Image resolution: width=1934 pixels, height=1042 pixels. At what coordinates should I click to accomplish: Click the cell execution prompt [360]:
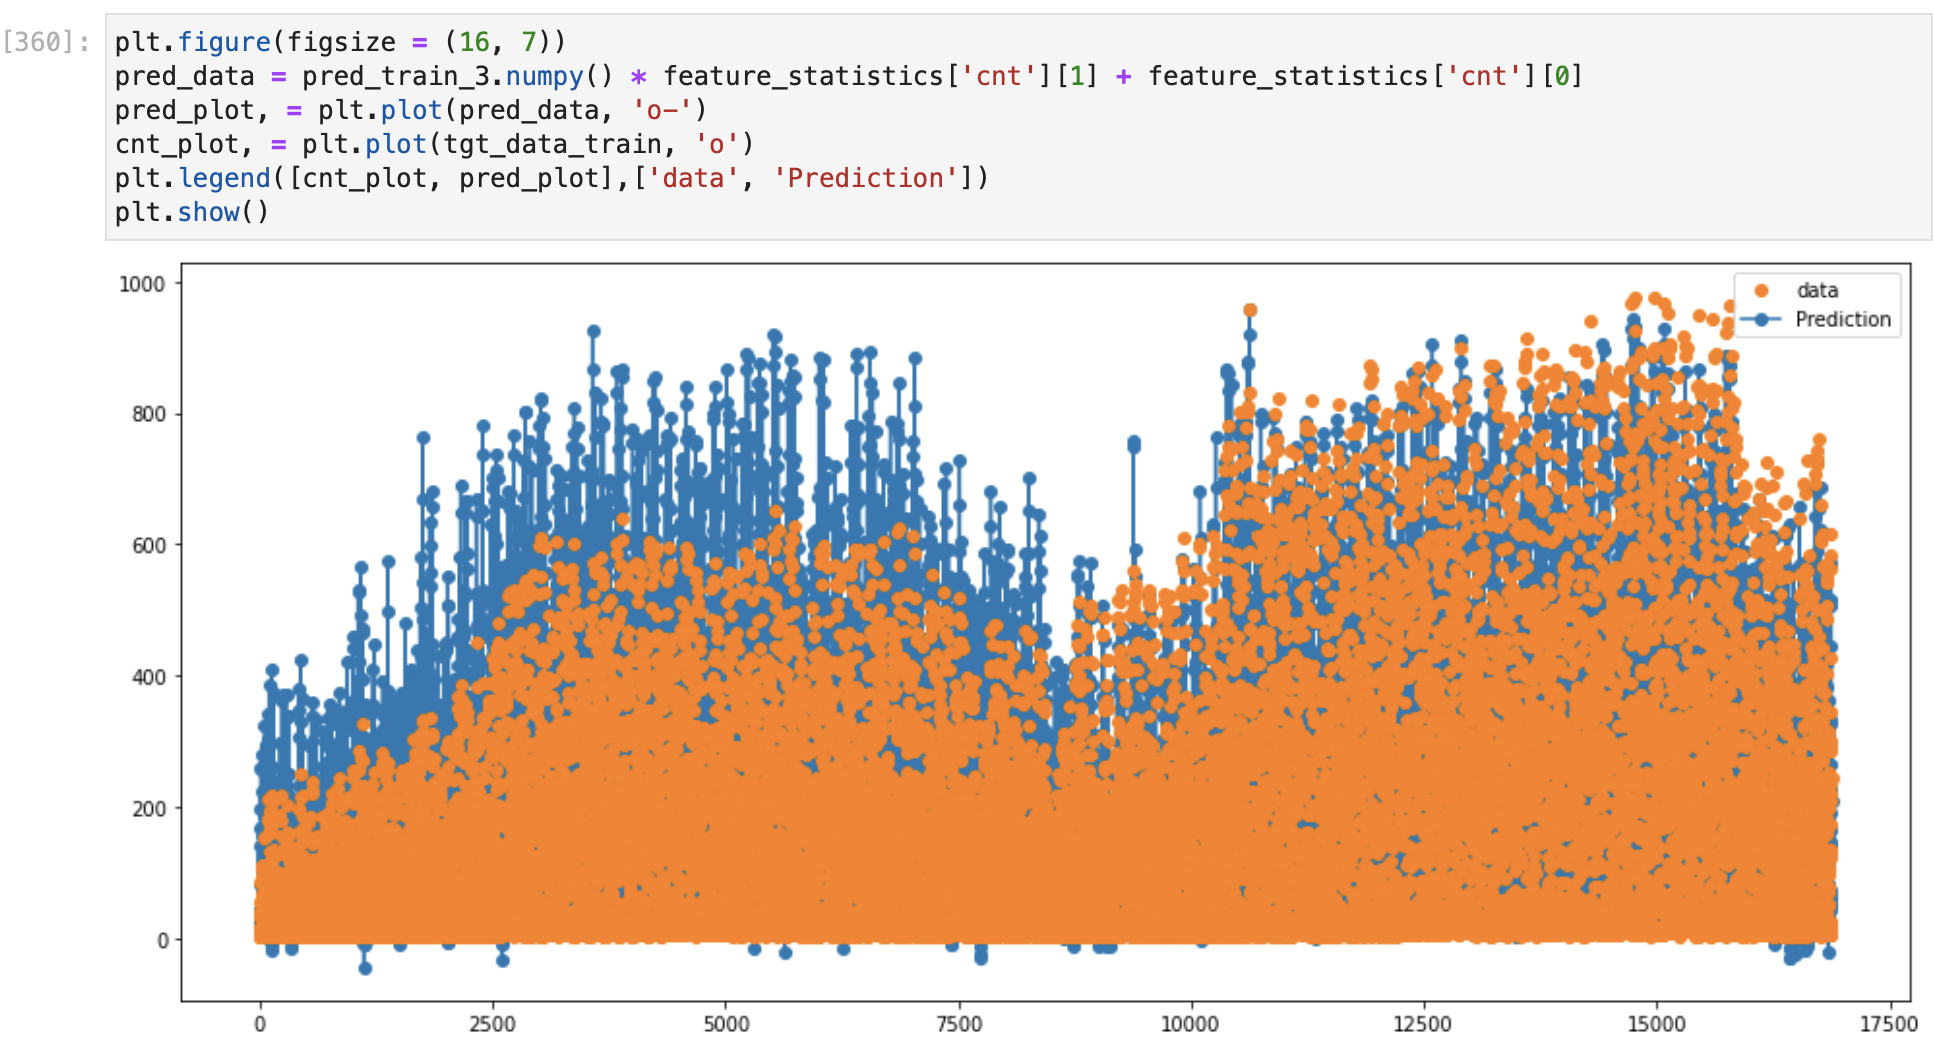click(x=46, y=42)
